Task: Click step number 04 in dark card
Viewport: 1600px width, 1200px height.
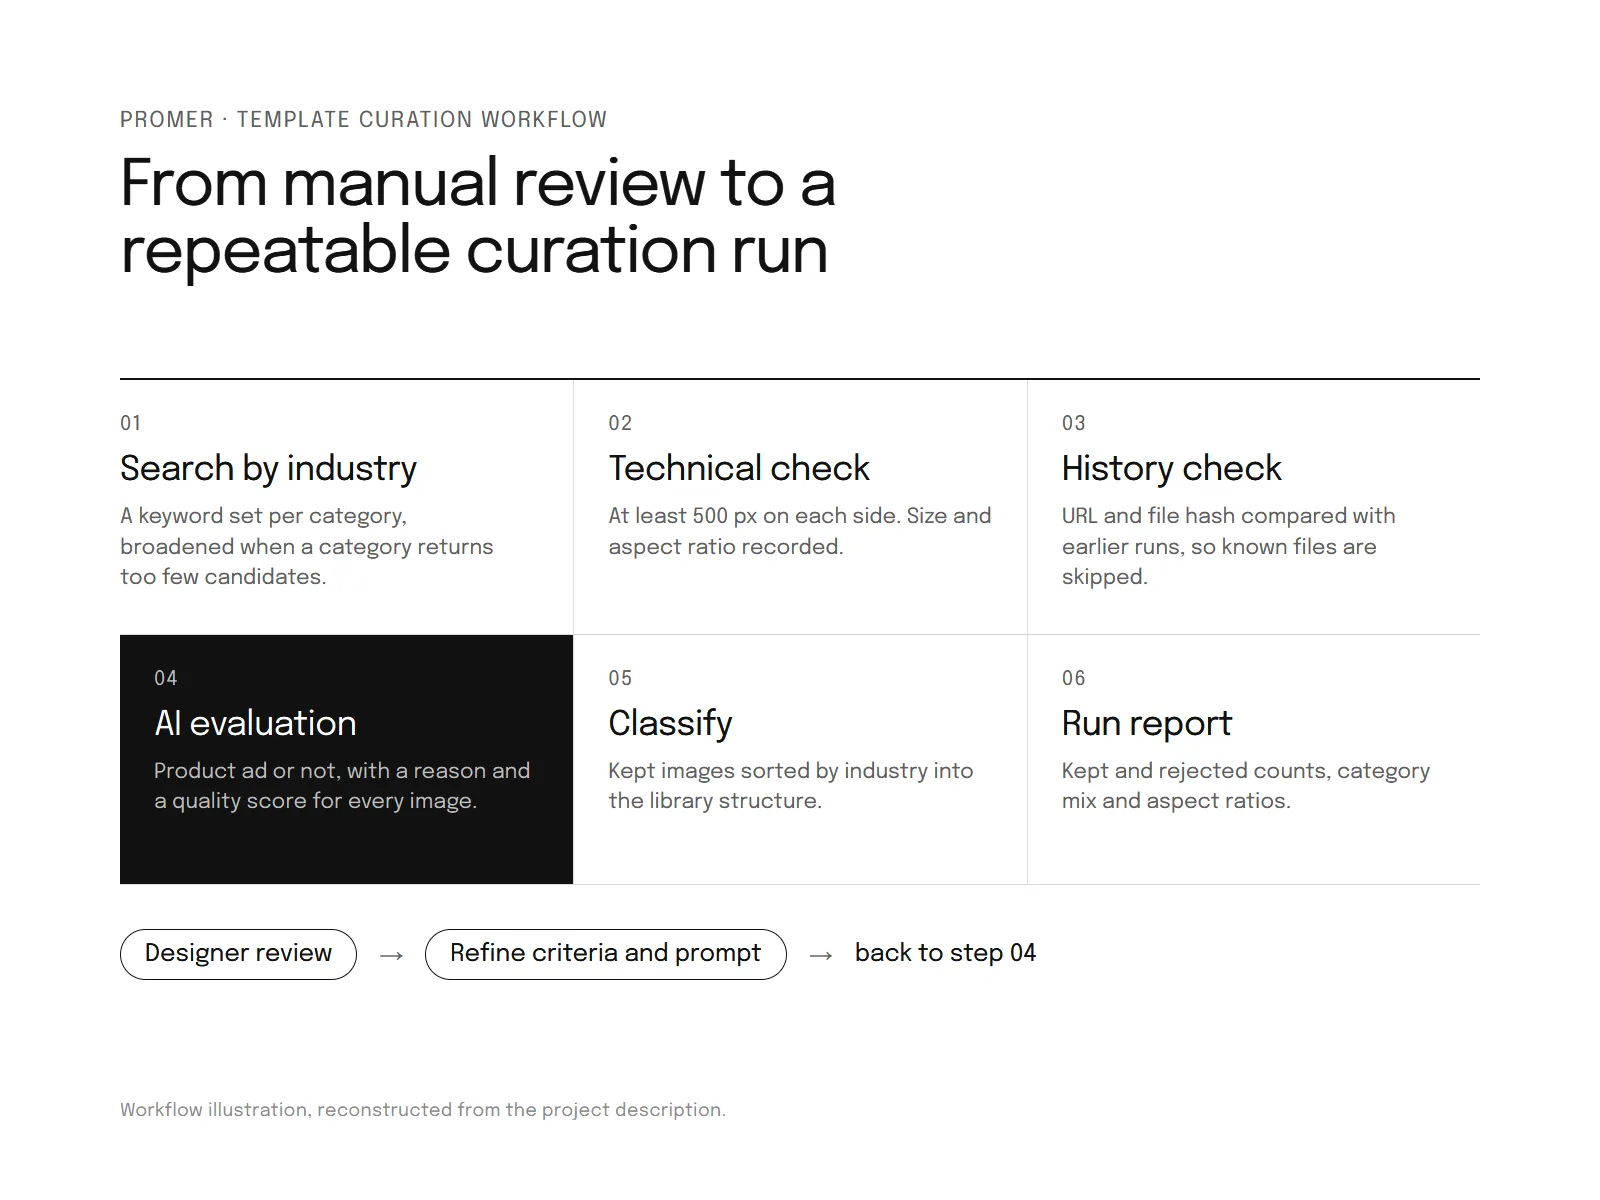Action: [x=166, y=678]
